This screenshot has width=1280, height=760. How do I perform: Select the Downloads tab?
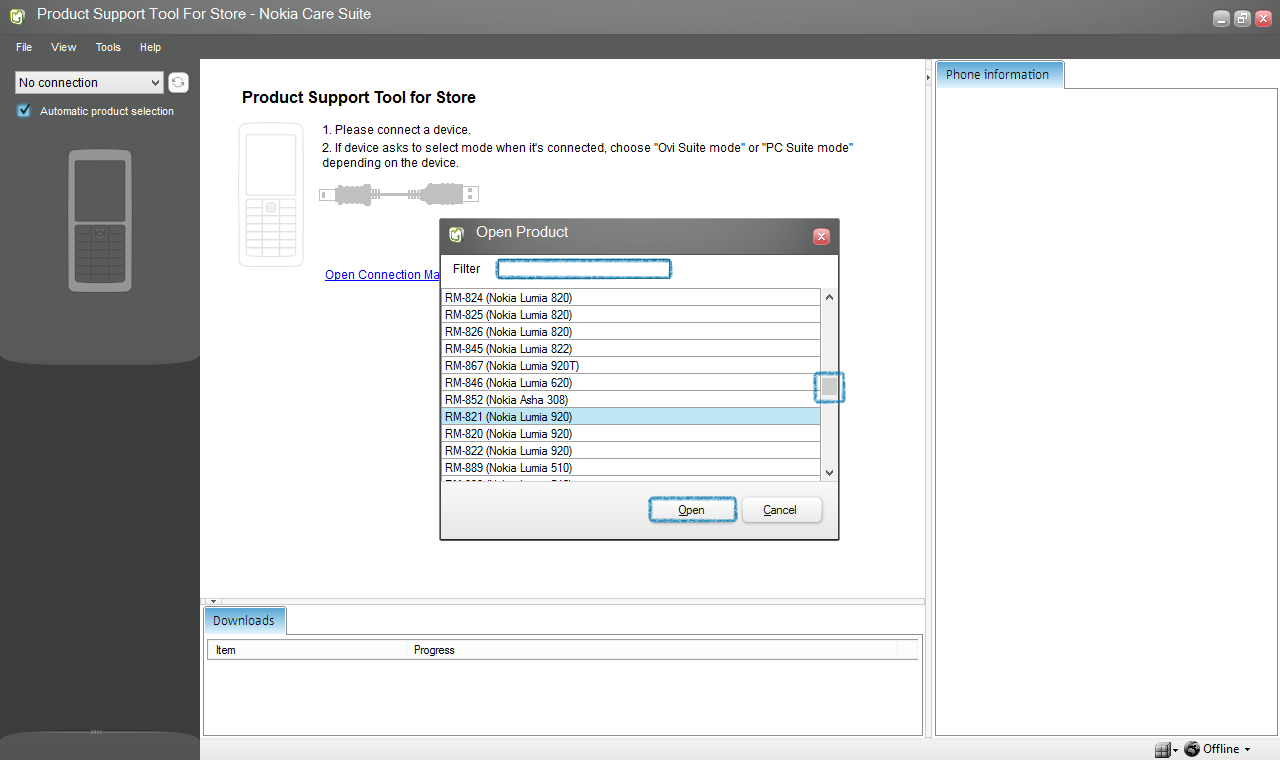(x=244, y=620)
